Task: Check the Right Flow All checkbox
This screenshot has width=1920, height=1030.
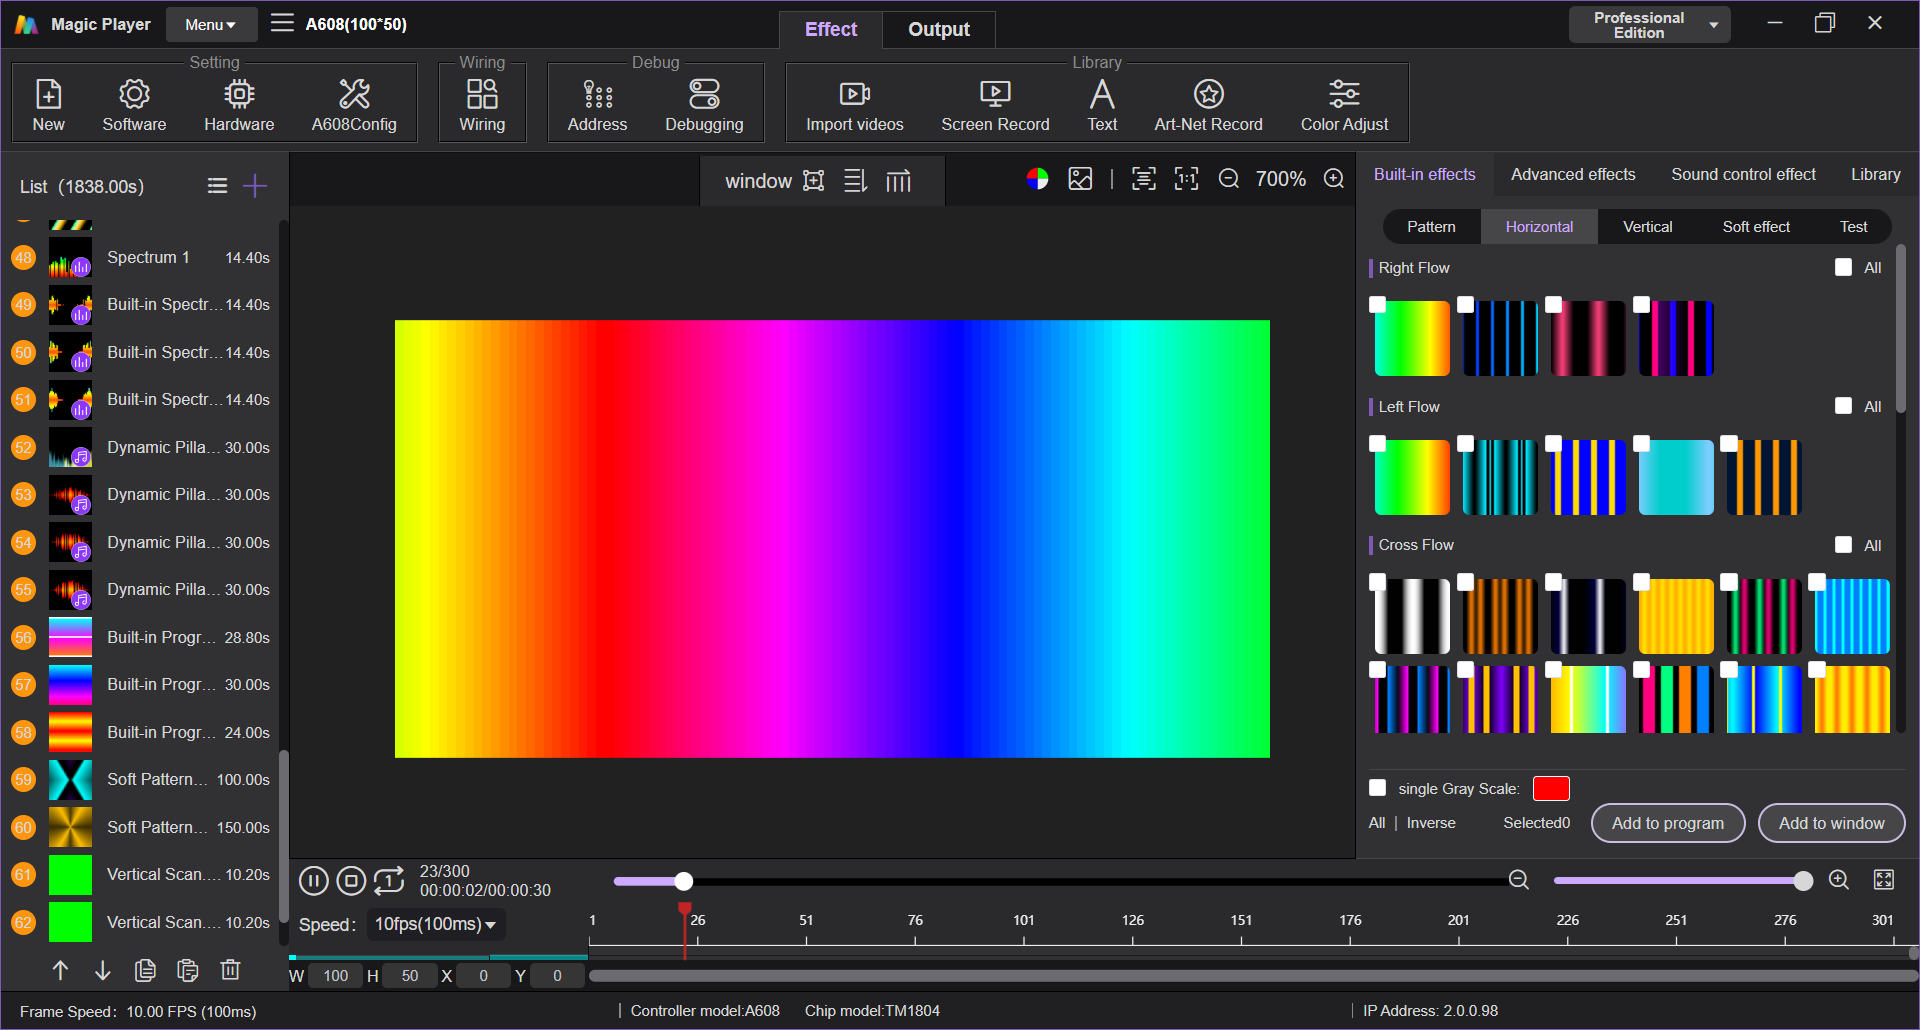Action: tap(1843, 267)
